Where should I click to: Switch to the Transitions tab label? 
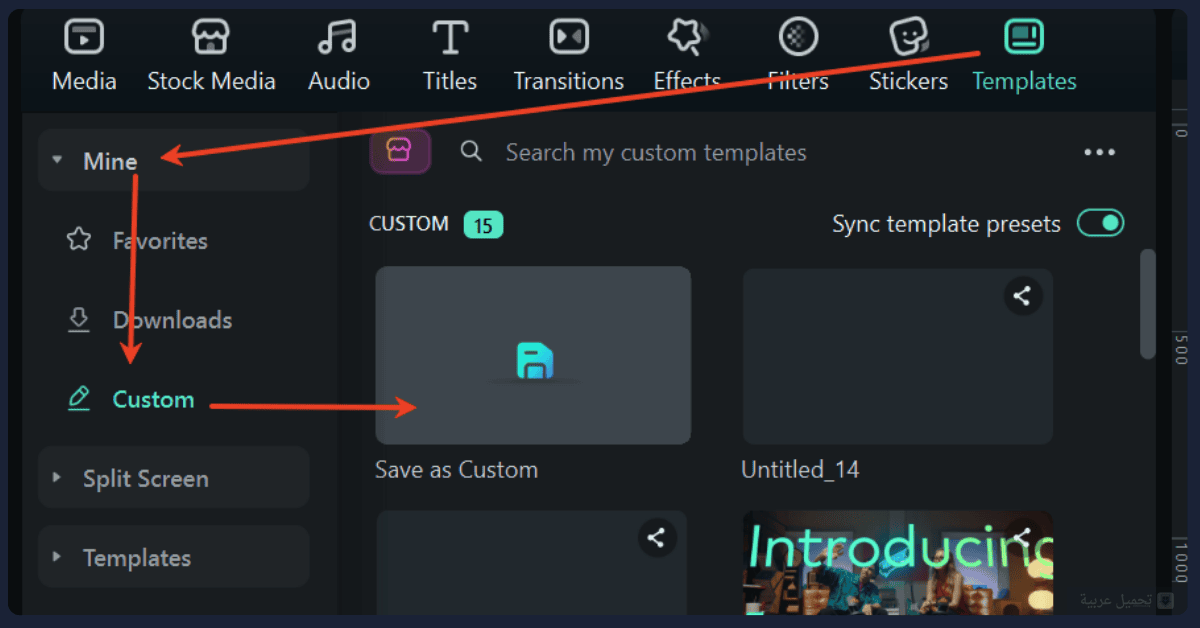click(568, 81)
